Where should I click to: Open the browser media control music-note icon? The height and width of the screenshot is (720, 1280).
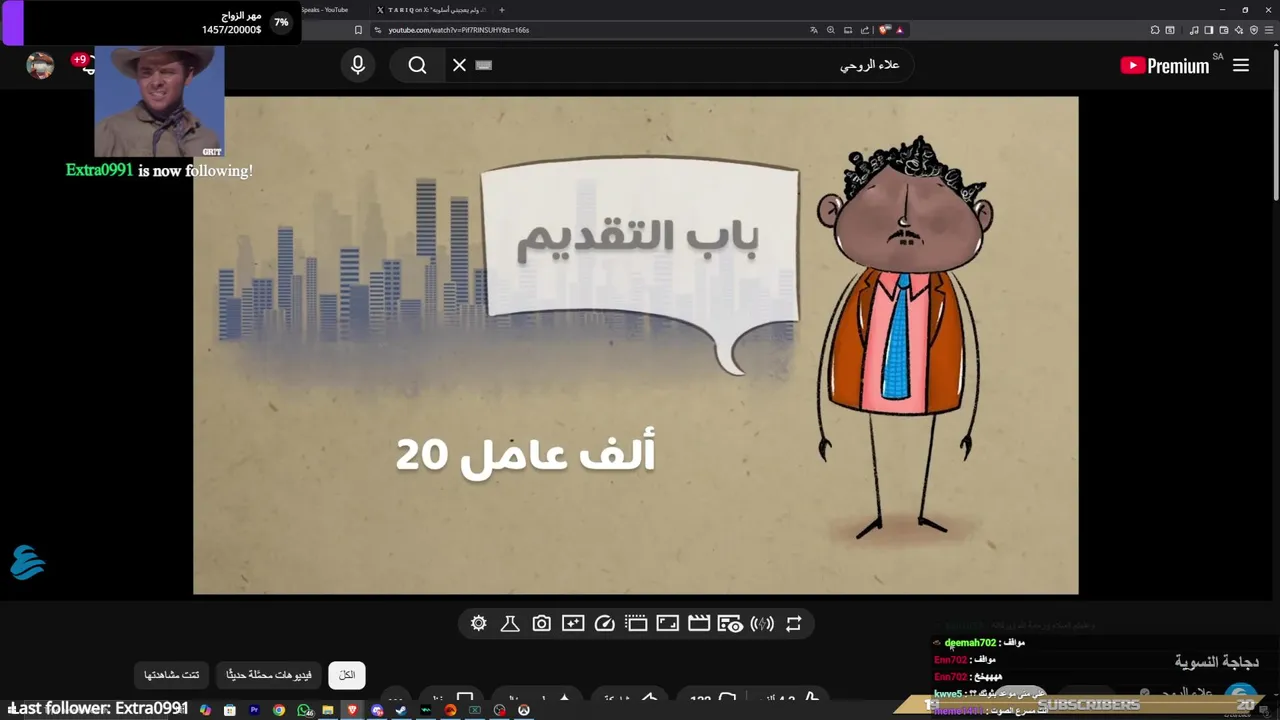pyautogui.click(x=1194, y=30)
